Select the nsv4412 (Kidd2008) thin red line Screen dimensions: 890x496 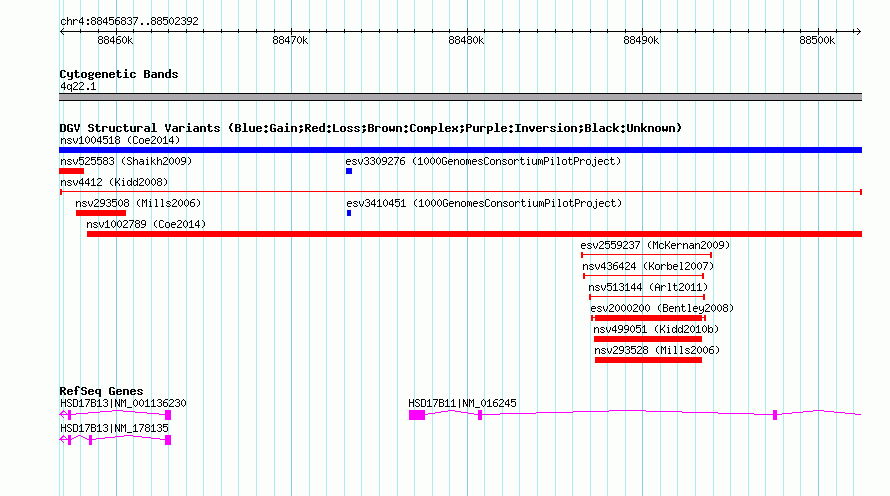pyautogui.click(x=460, y=192)
